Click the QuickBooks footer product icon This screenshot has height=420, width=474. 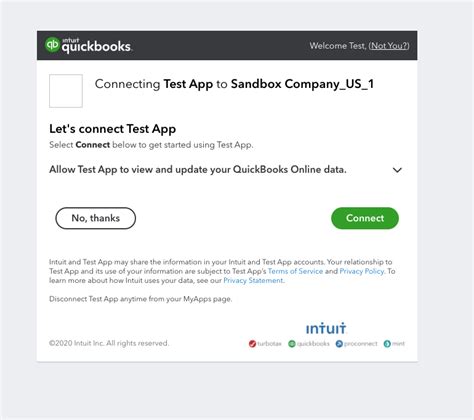click(292, 344)
